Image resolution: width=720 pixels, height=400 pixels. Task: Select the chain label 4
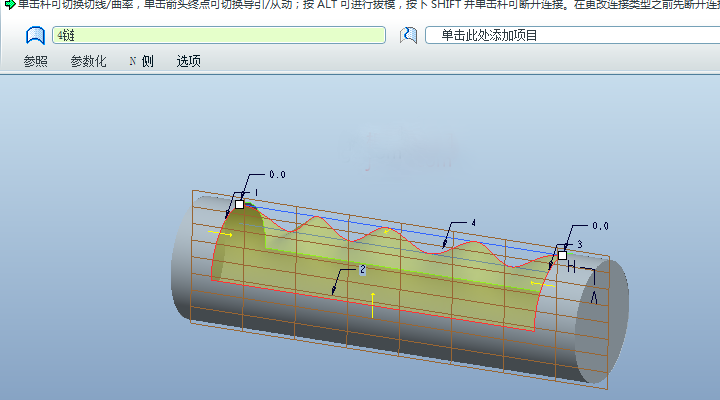(x=473, y=223)
